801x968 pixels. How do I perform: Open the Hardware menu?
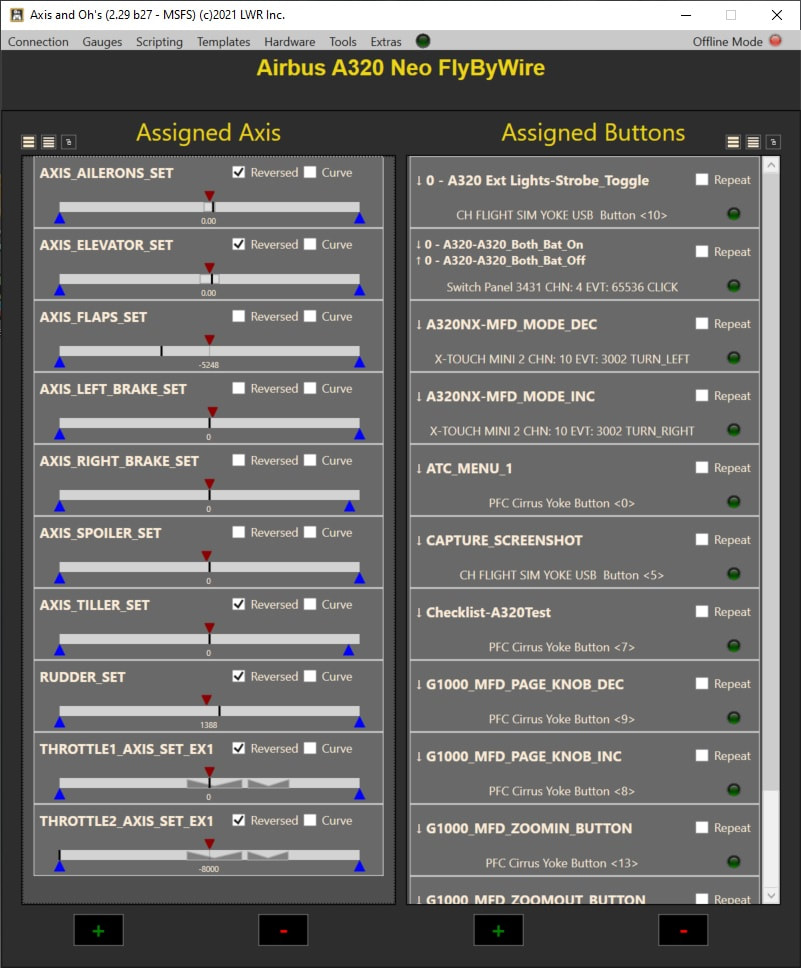click(289, 42)
